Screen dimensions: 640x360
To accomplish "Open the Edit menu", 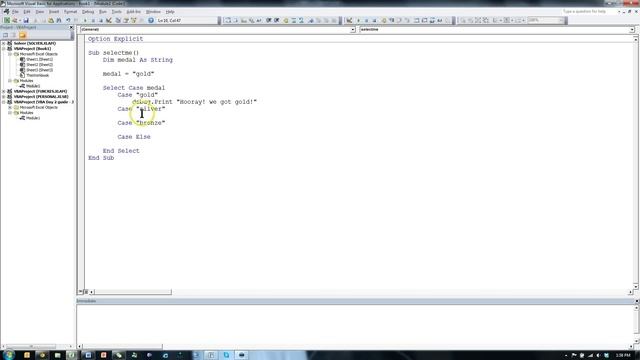I will 27,12.
